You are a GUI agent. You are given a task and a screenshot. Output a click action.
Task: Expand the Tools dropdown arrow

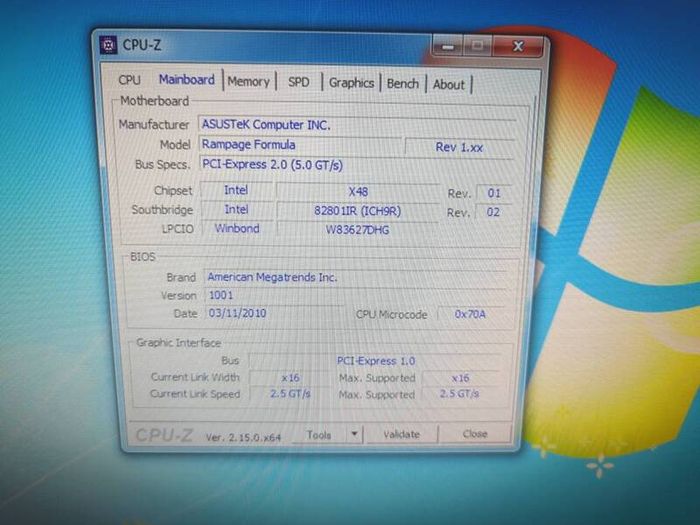[x=354, y=434]
